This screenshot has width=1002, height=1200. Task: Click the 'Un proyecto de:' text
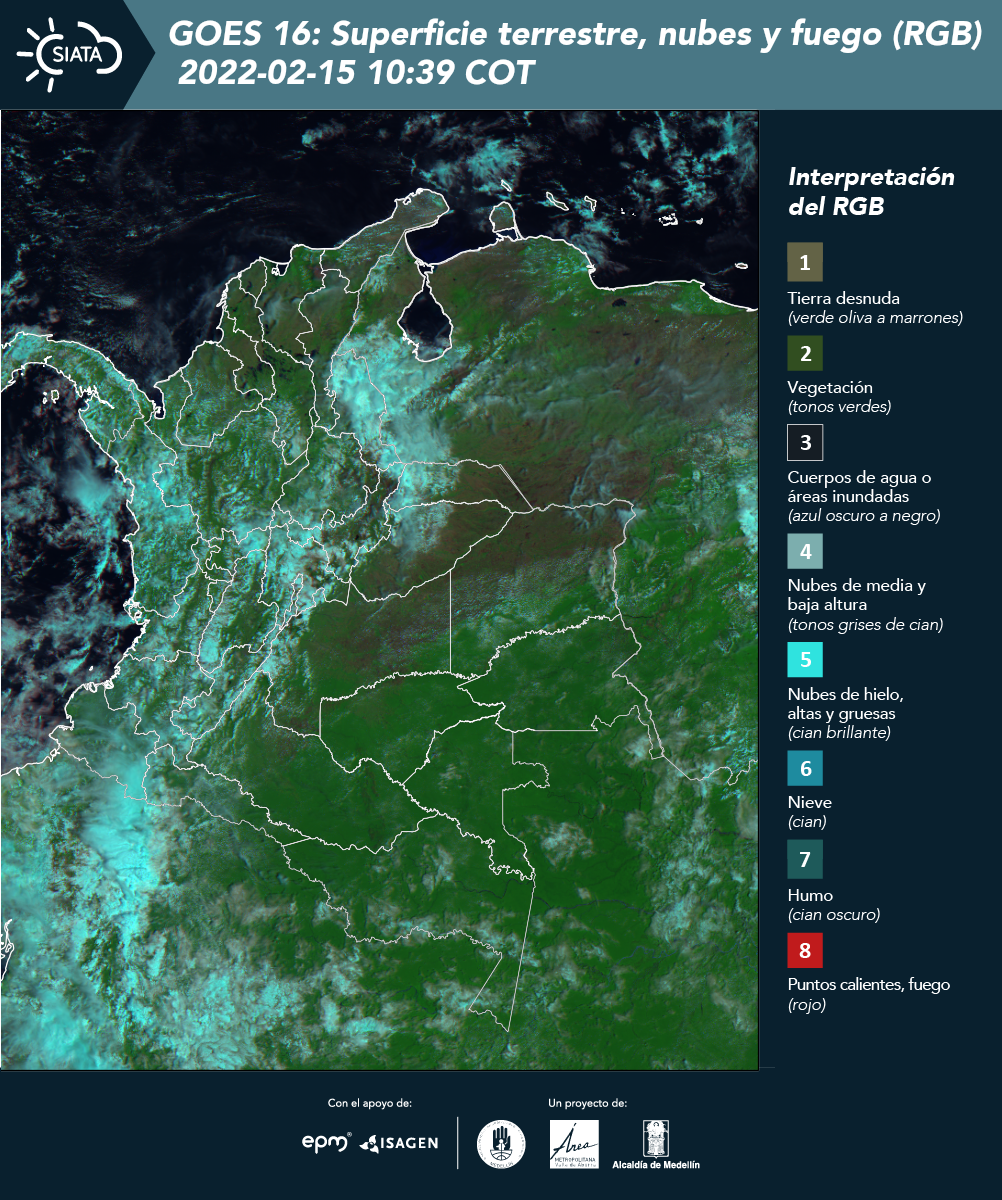coord(588,1103)
